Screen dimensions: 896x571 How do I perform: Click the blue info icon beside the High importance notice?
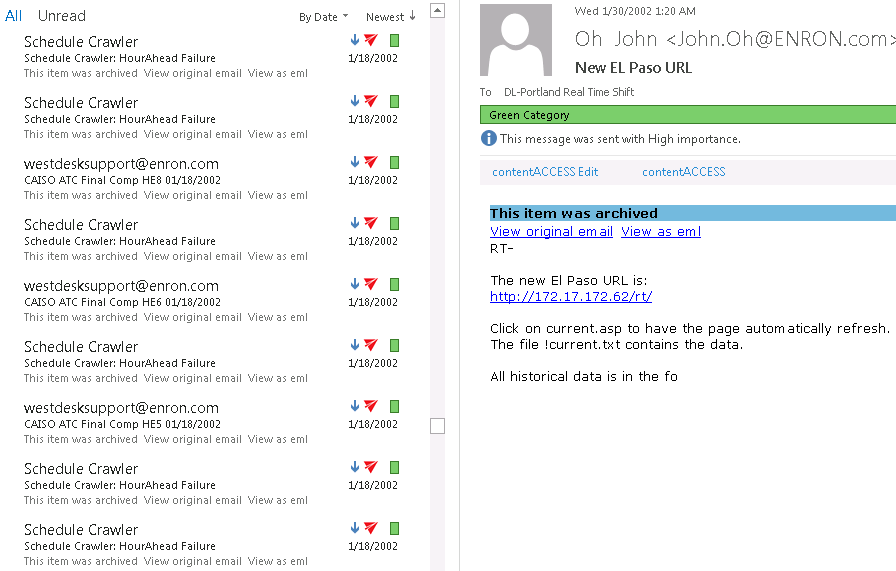(x=489, y=139)
